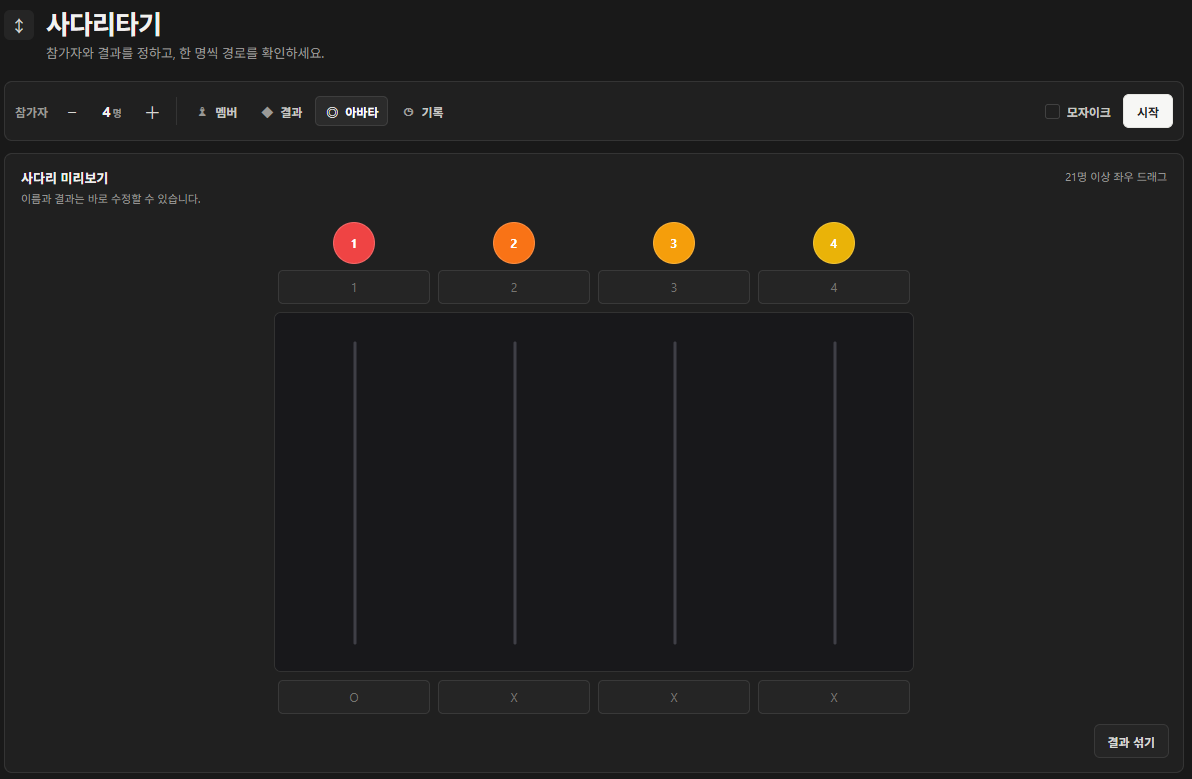Screen dimensions: 1192x779
Task: Select the 아바타 tab
Action: click(351, 112)
